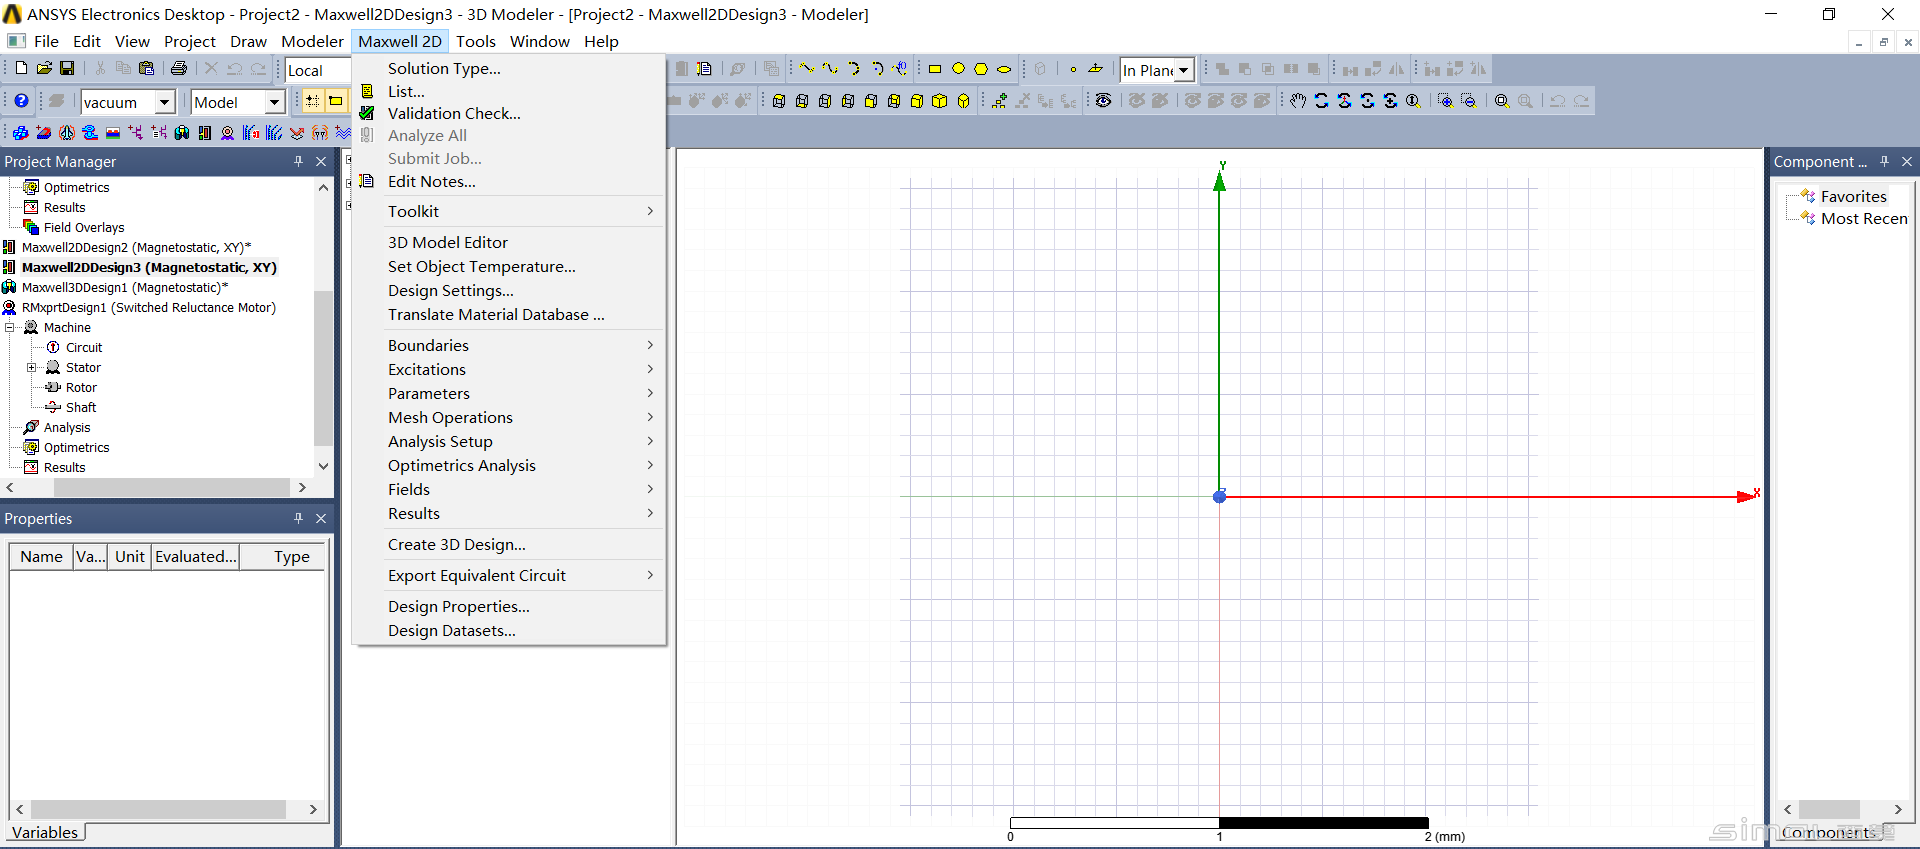This screenshot has width=1920, height=849.
Task: Select the Draw rectangle tool
Action: coord(935,68)
